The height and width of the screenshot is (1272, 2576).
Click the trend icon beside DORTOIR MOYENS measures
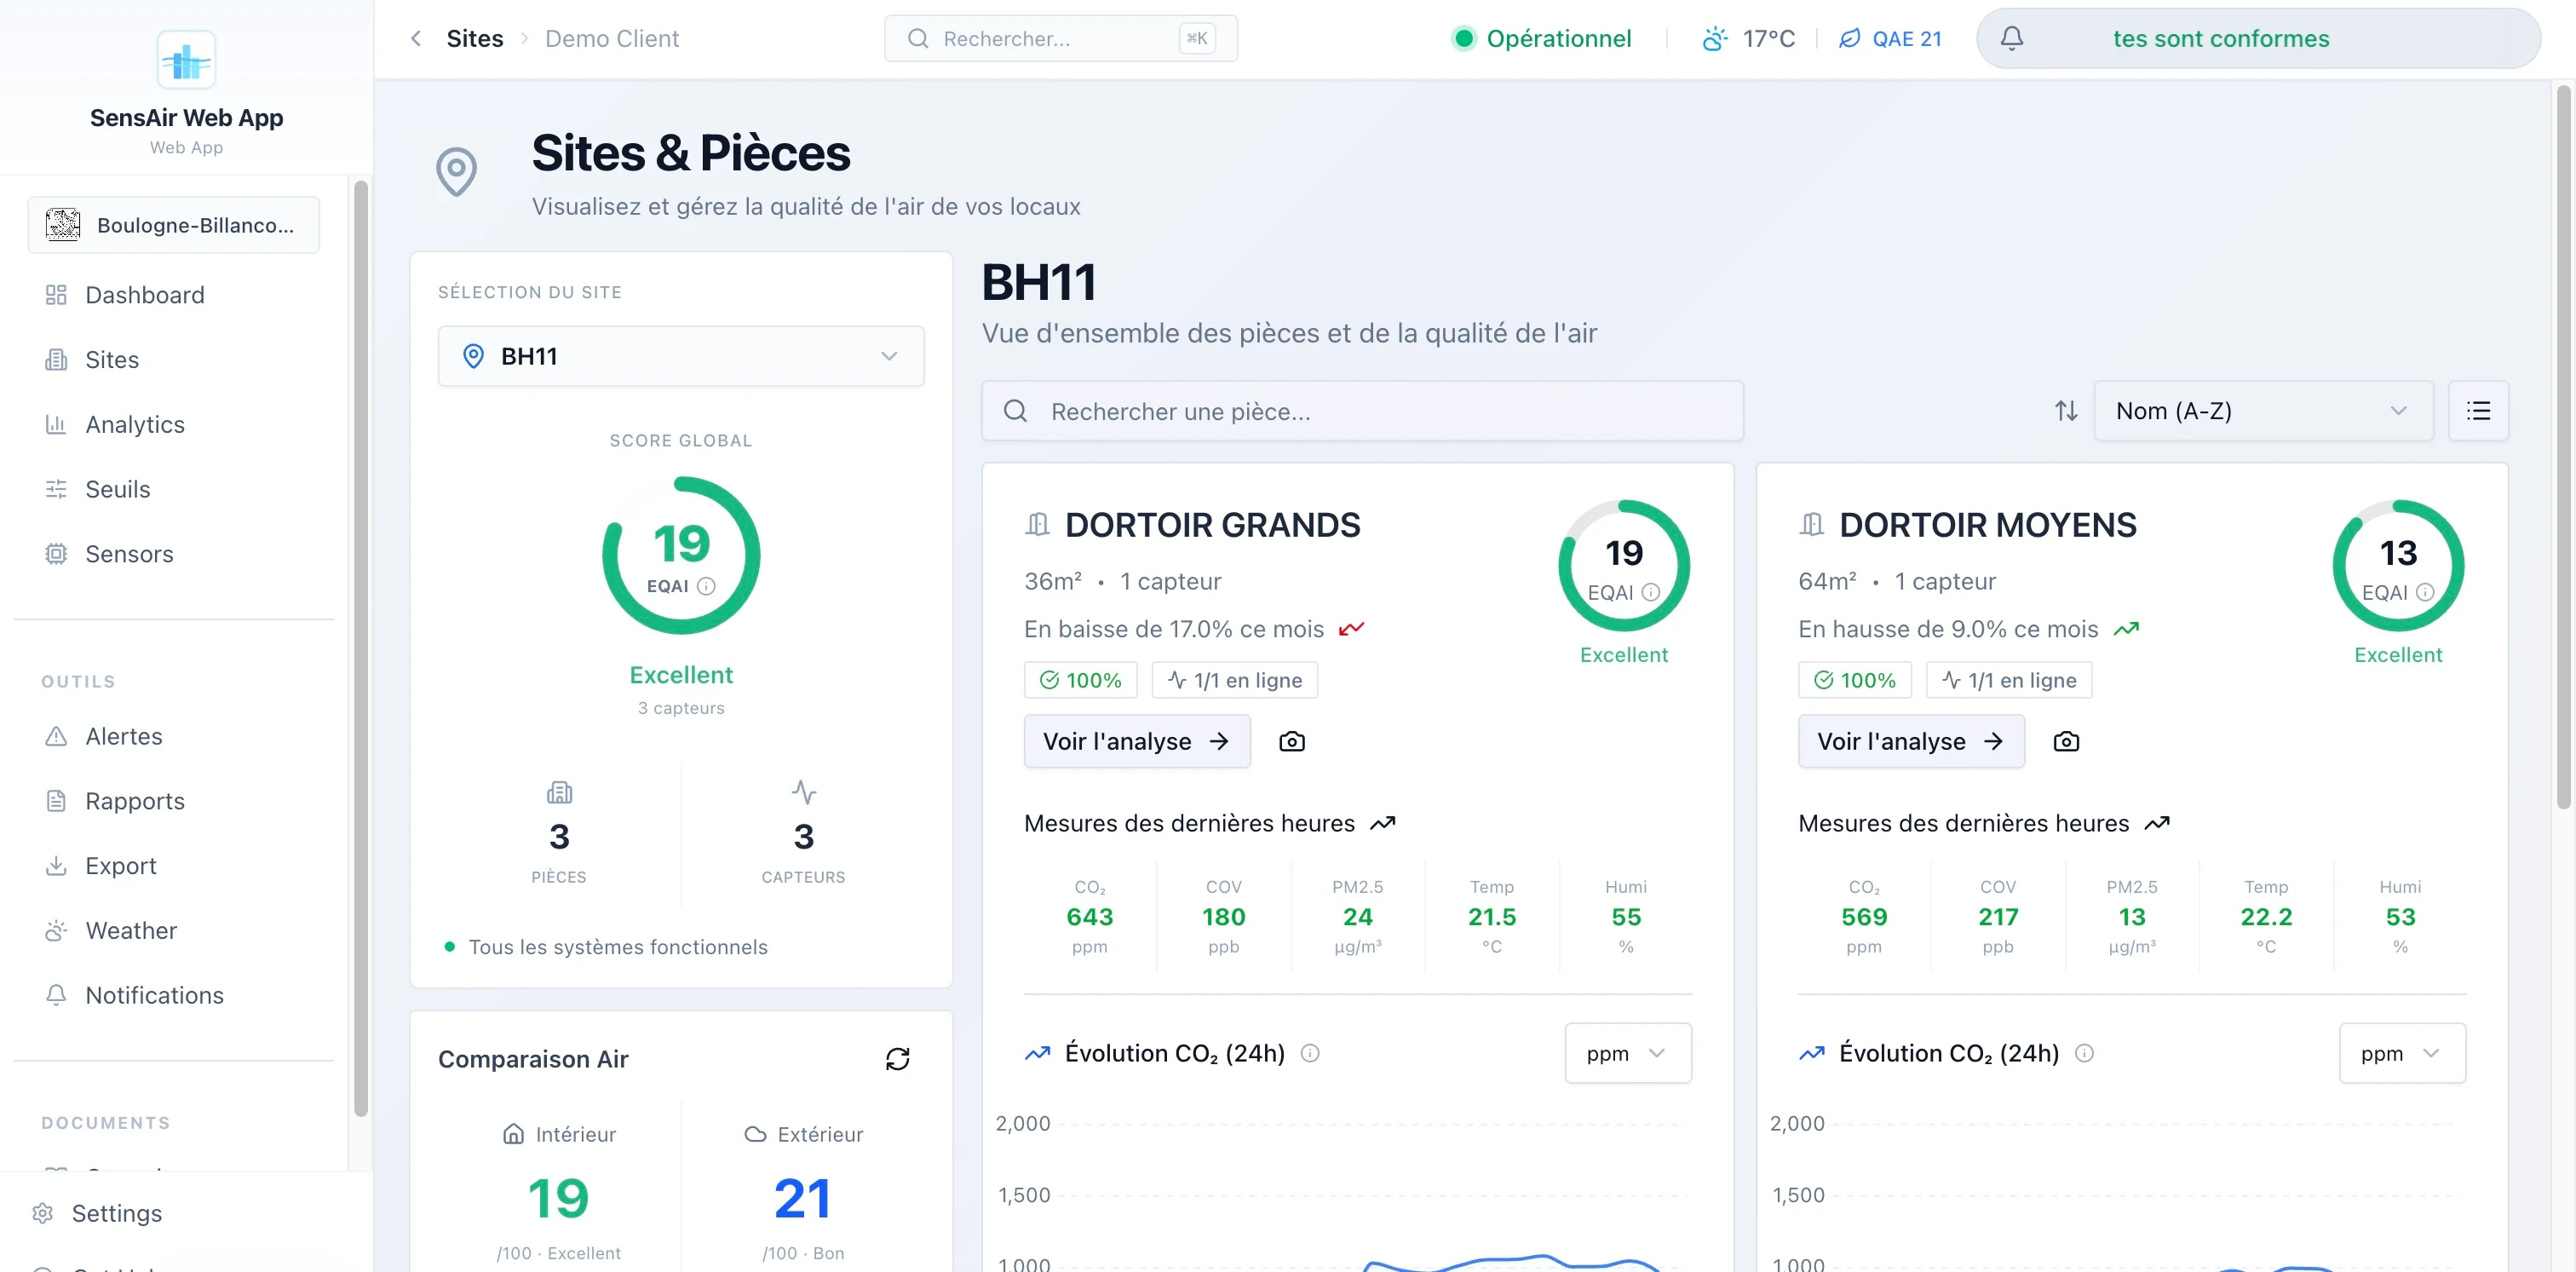[2157, 824]
